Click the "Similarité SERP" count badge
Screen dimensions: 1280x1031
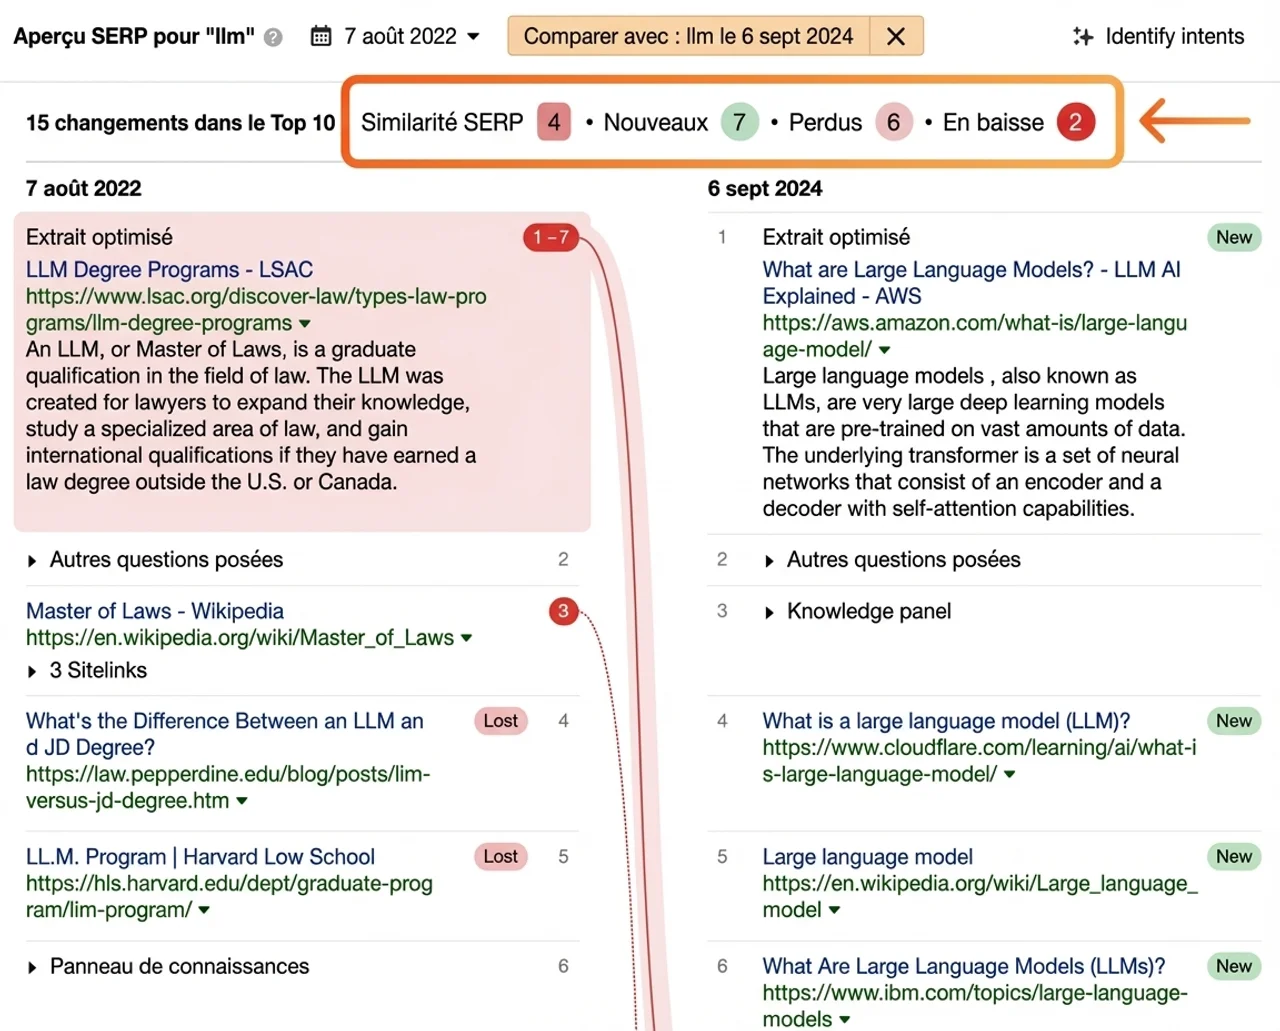(553, 122)
